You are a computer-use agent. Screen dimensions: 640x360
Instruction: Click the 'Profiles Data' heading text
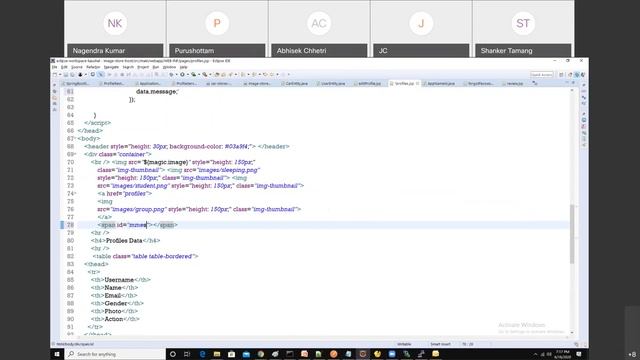click(124, 241)
